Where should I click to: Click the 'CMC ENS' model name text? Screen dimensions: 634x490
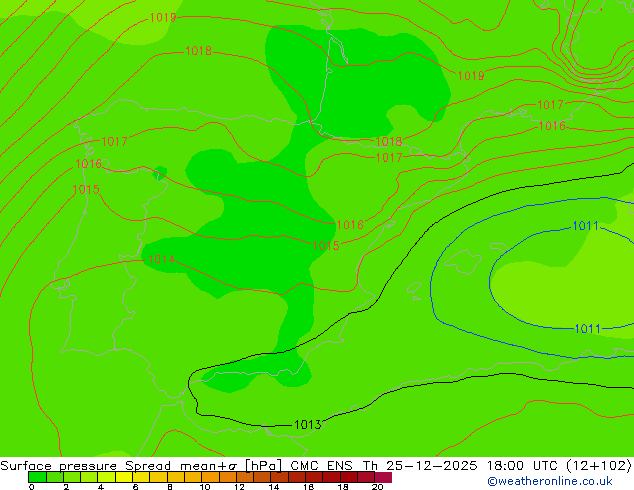point(321,466)
